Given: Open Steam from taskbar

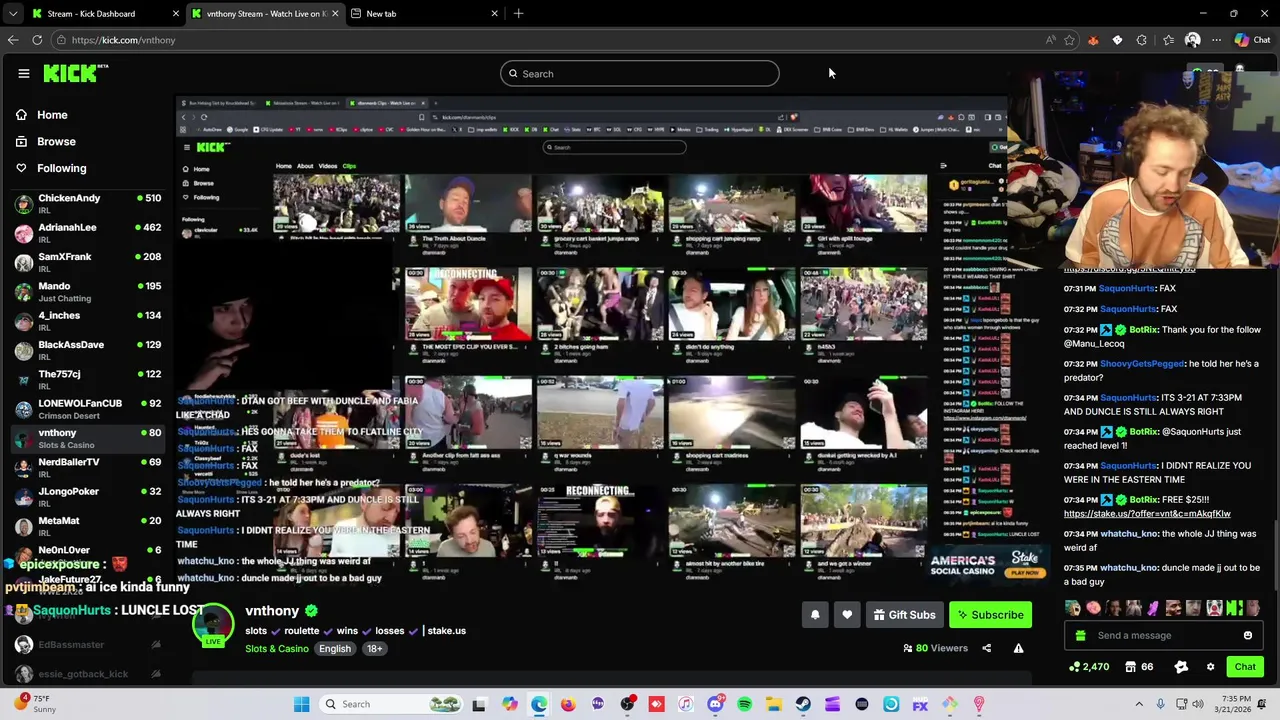Looking at the screenshot, I should (x=803, y=704).
